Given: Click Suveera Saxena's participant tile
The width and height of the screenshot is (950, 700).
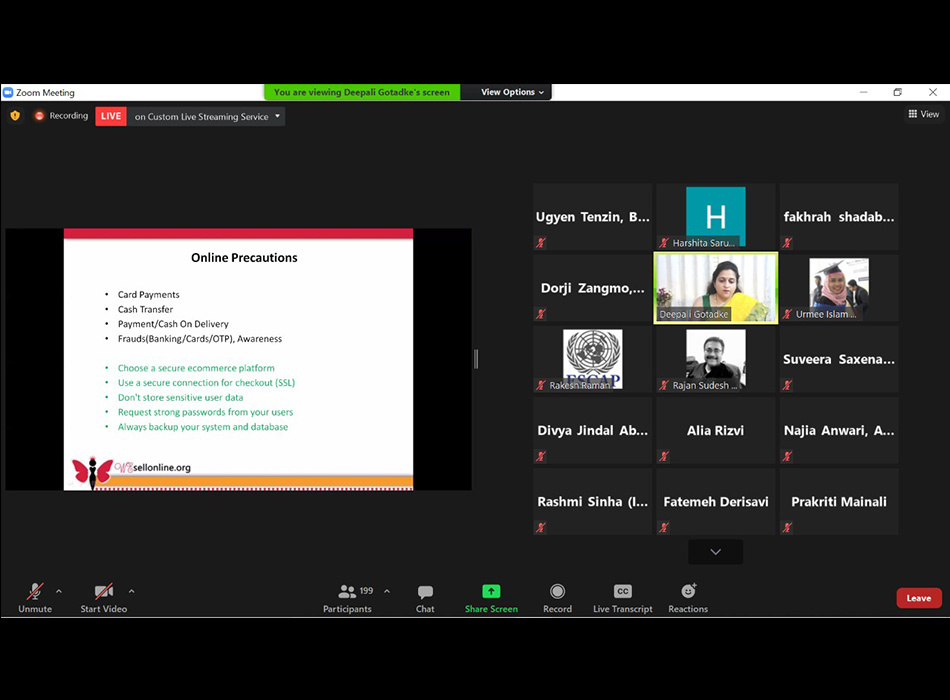Looking at the screenshot, I should tap(839, 359).
